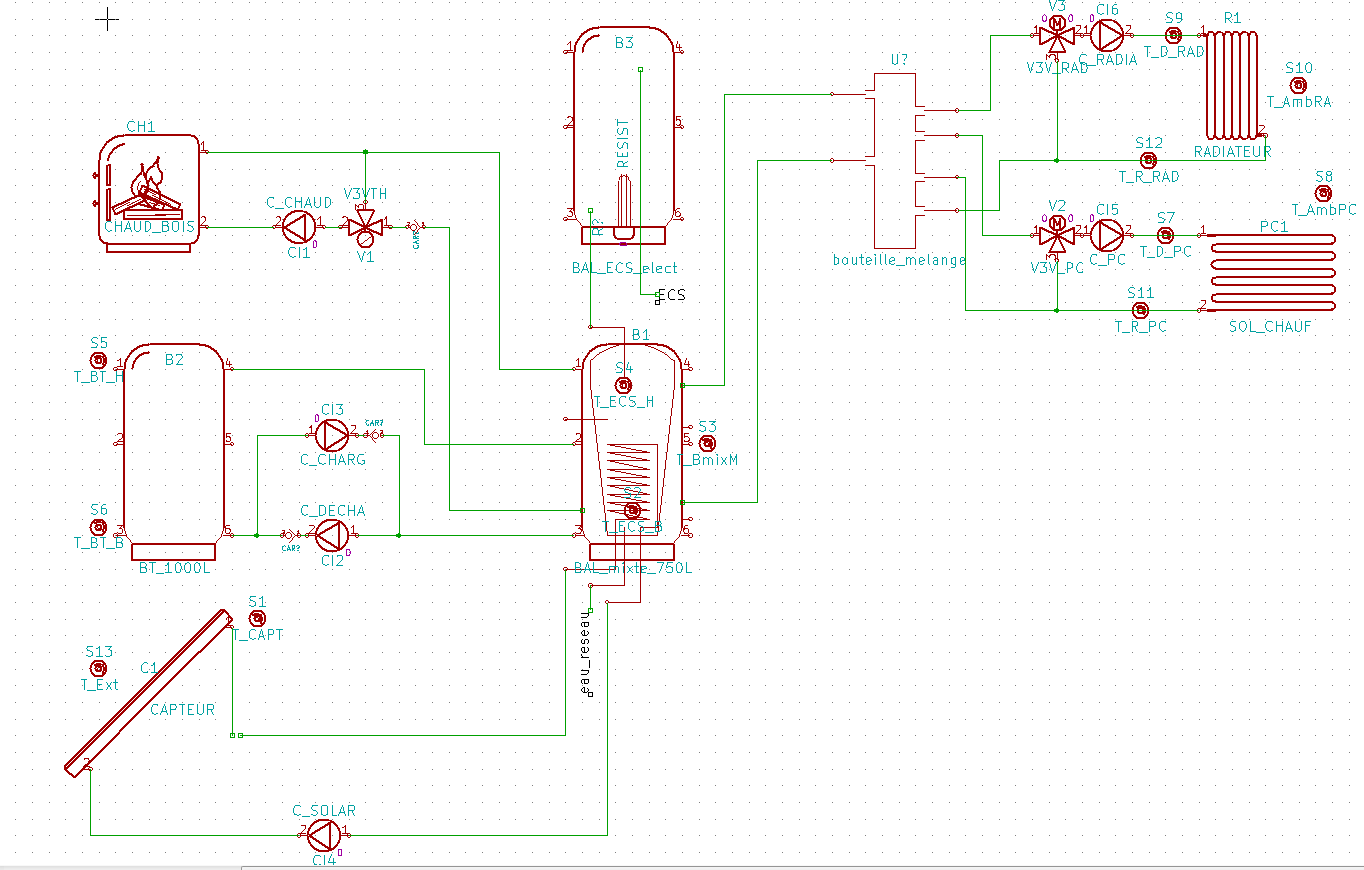Click the C_CHAUD pump symbol CI1
The width and height of the screenshot is (1364, 870).
[x=296, y=227]
